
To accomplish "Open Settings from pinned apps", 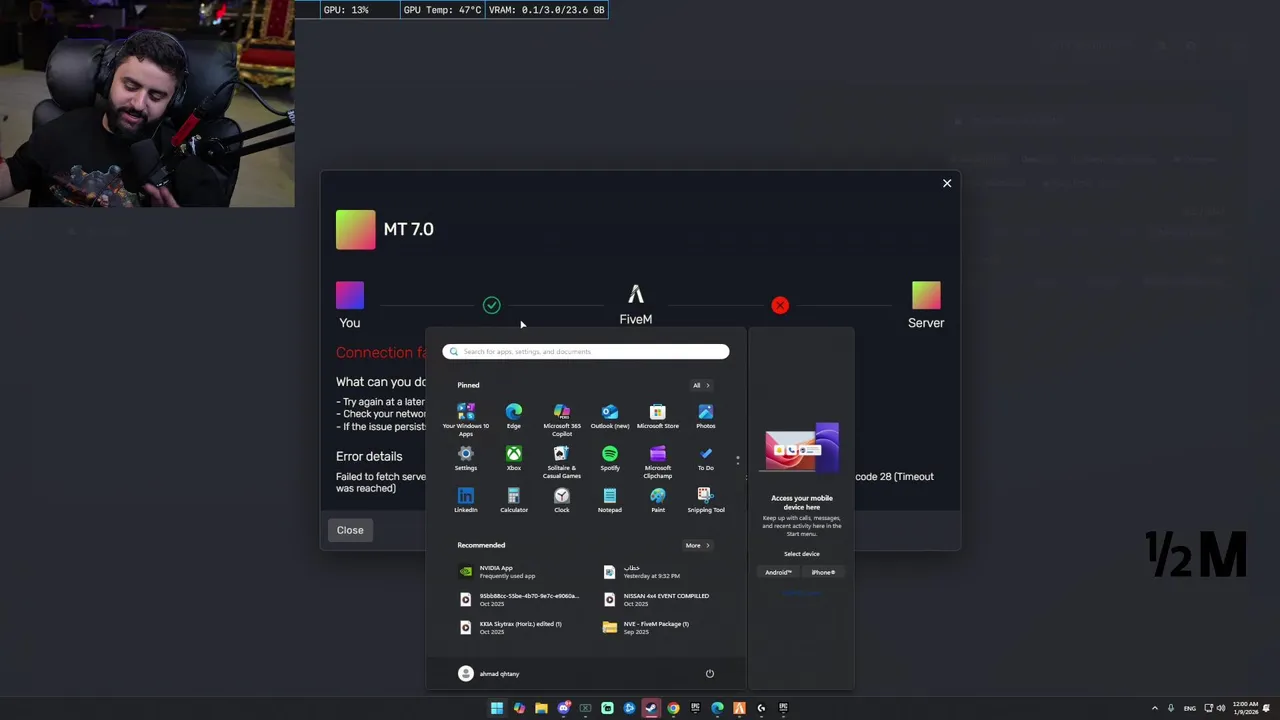I will coord(466,458).
